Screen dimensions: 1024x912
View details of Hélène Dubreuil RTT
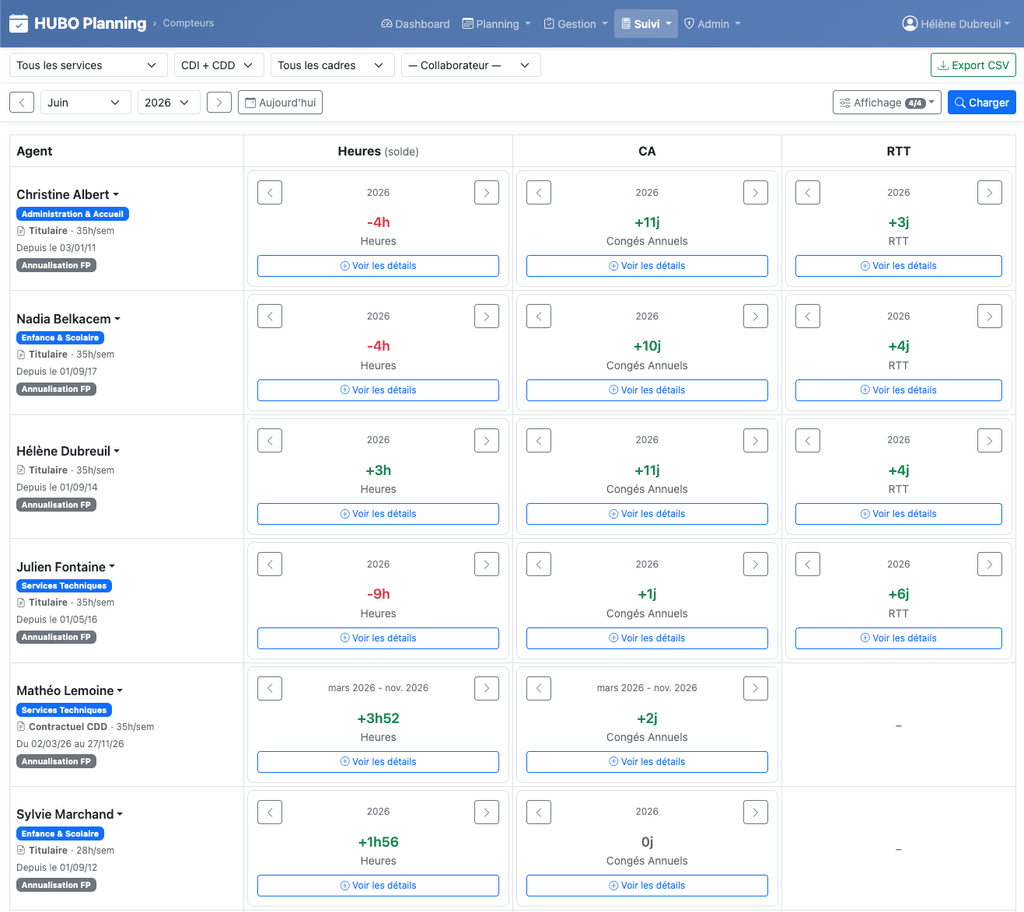pos(899,514)
